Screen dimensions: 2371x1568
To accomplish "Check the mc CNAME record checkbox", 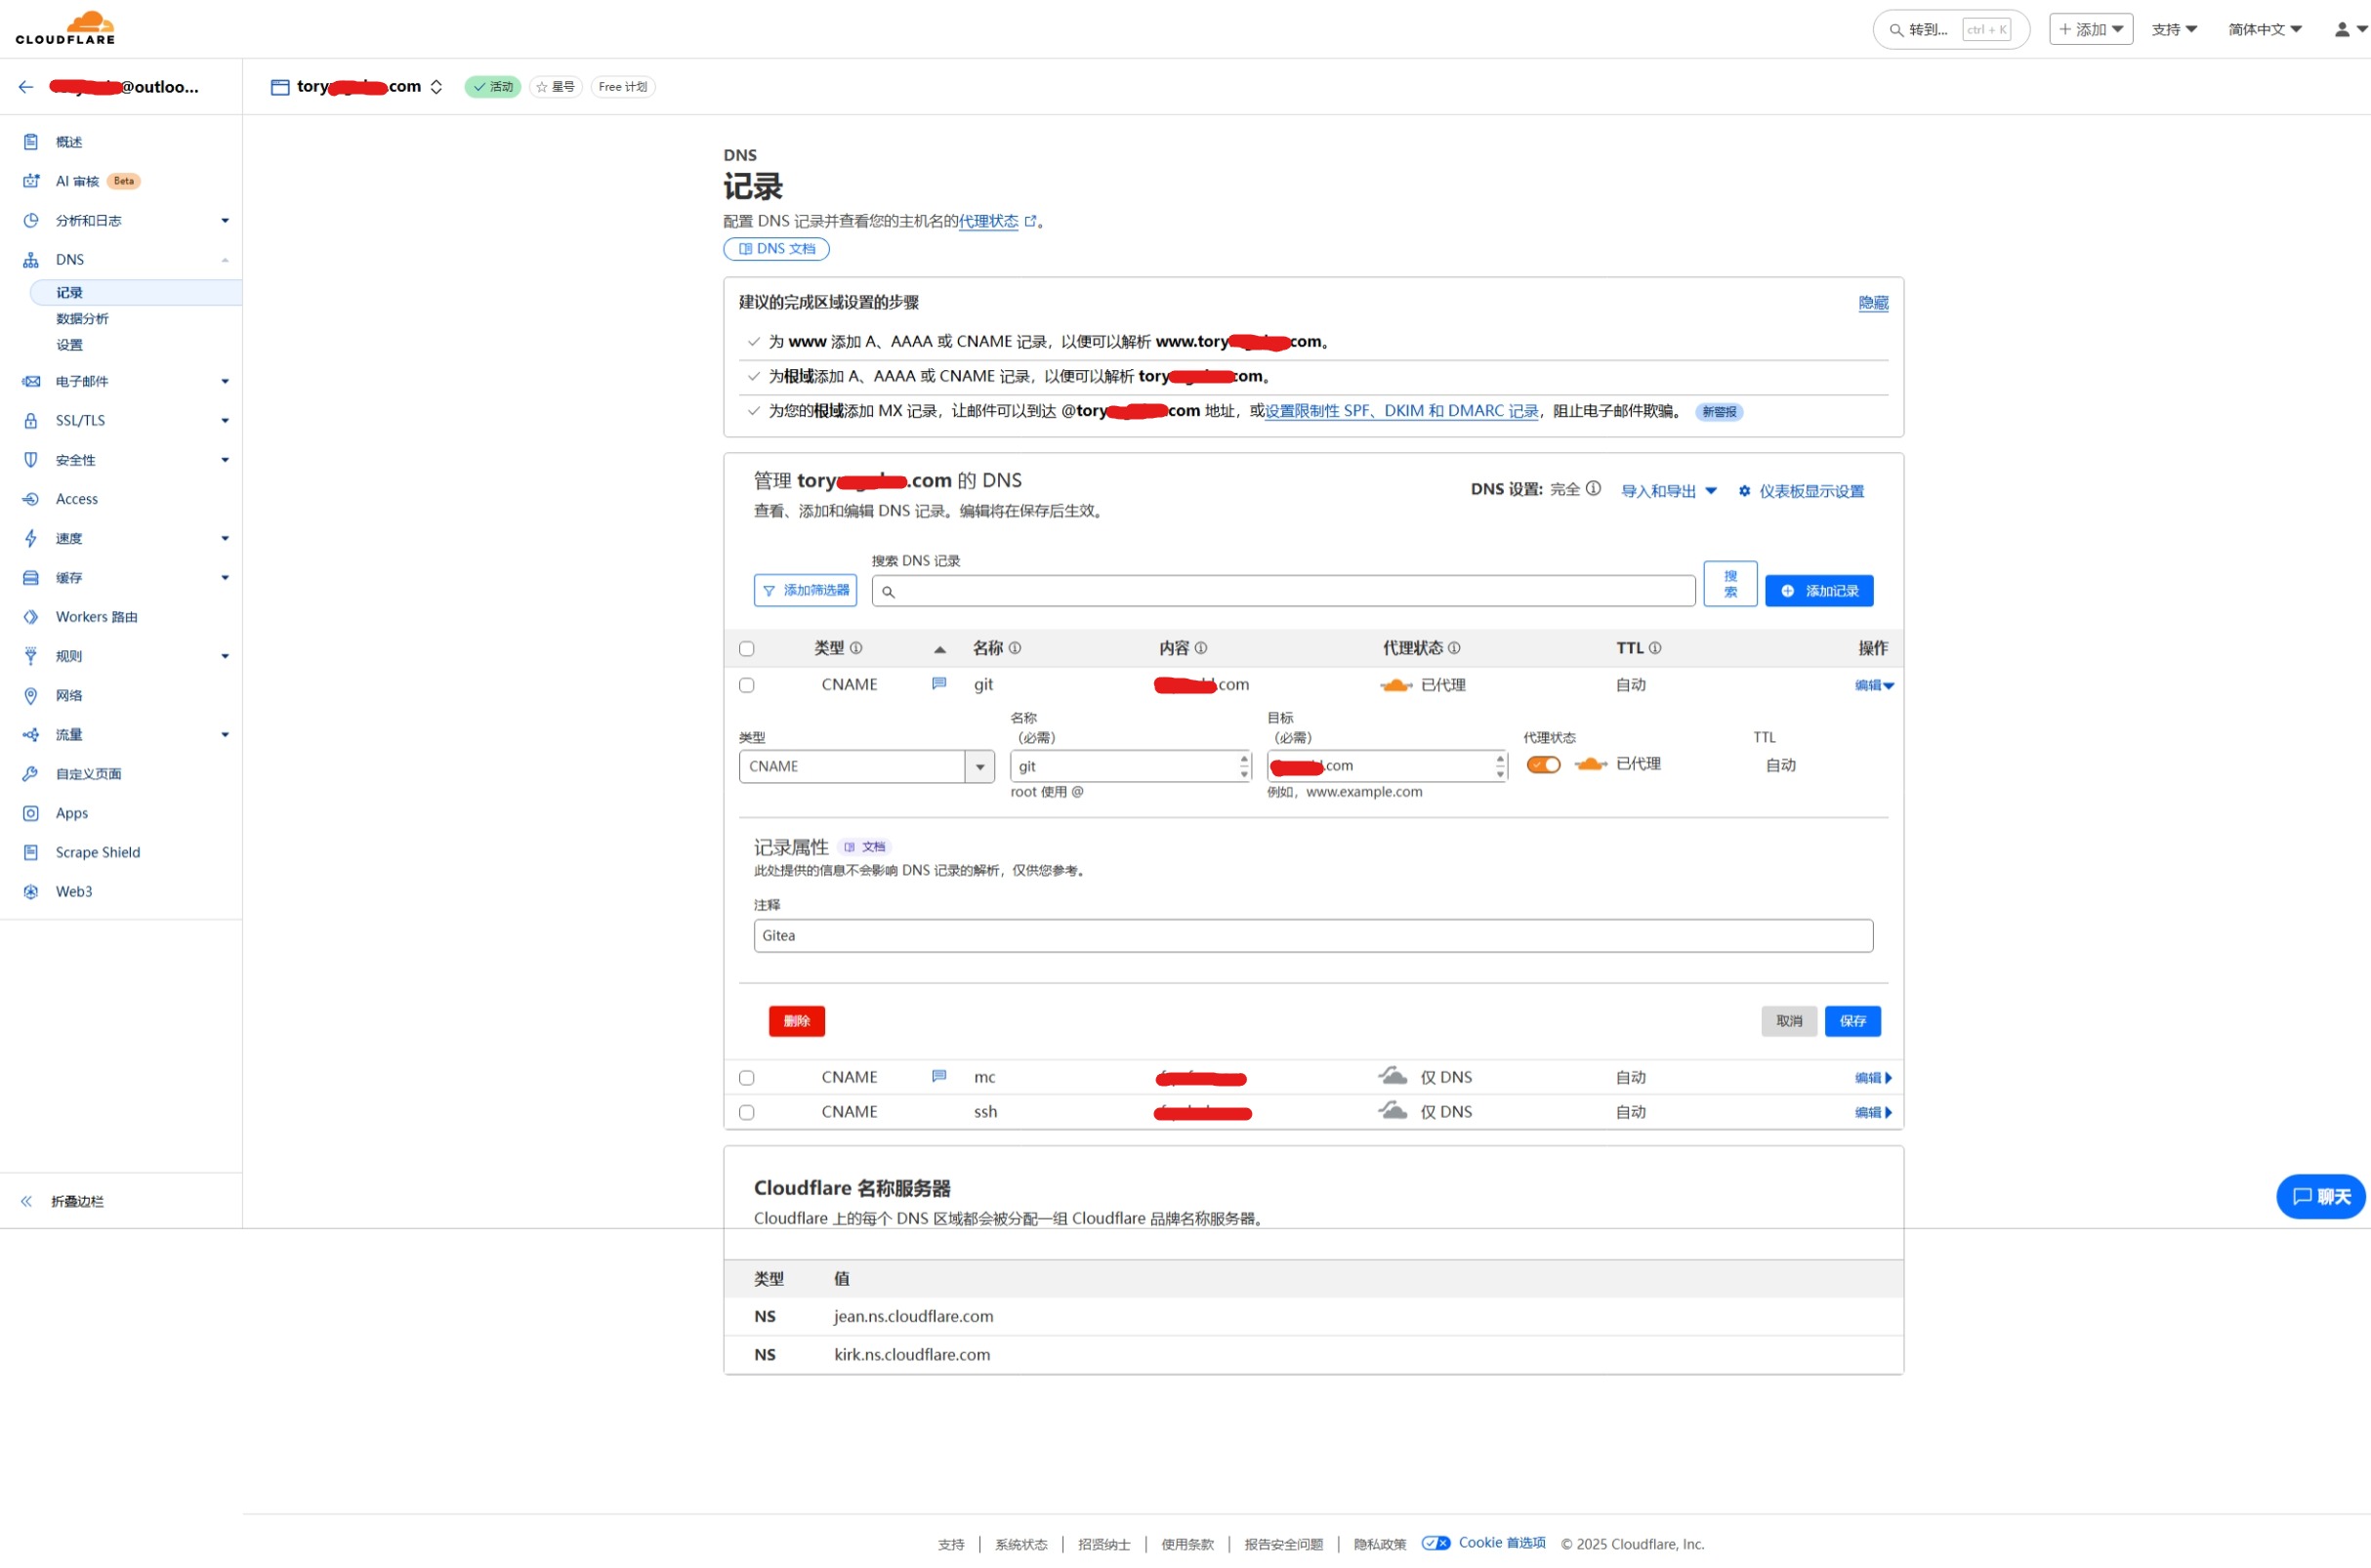I will click(746, 1078).
